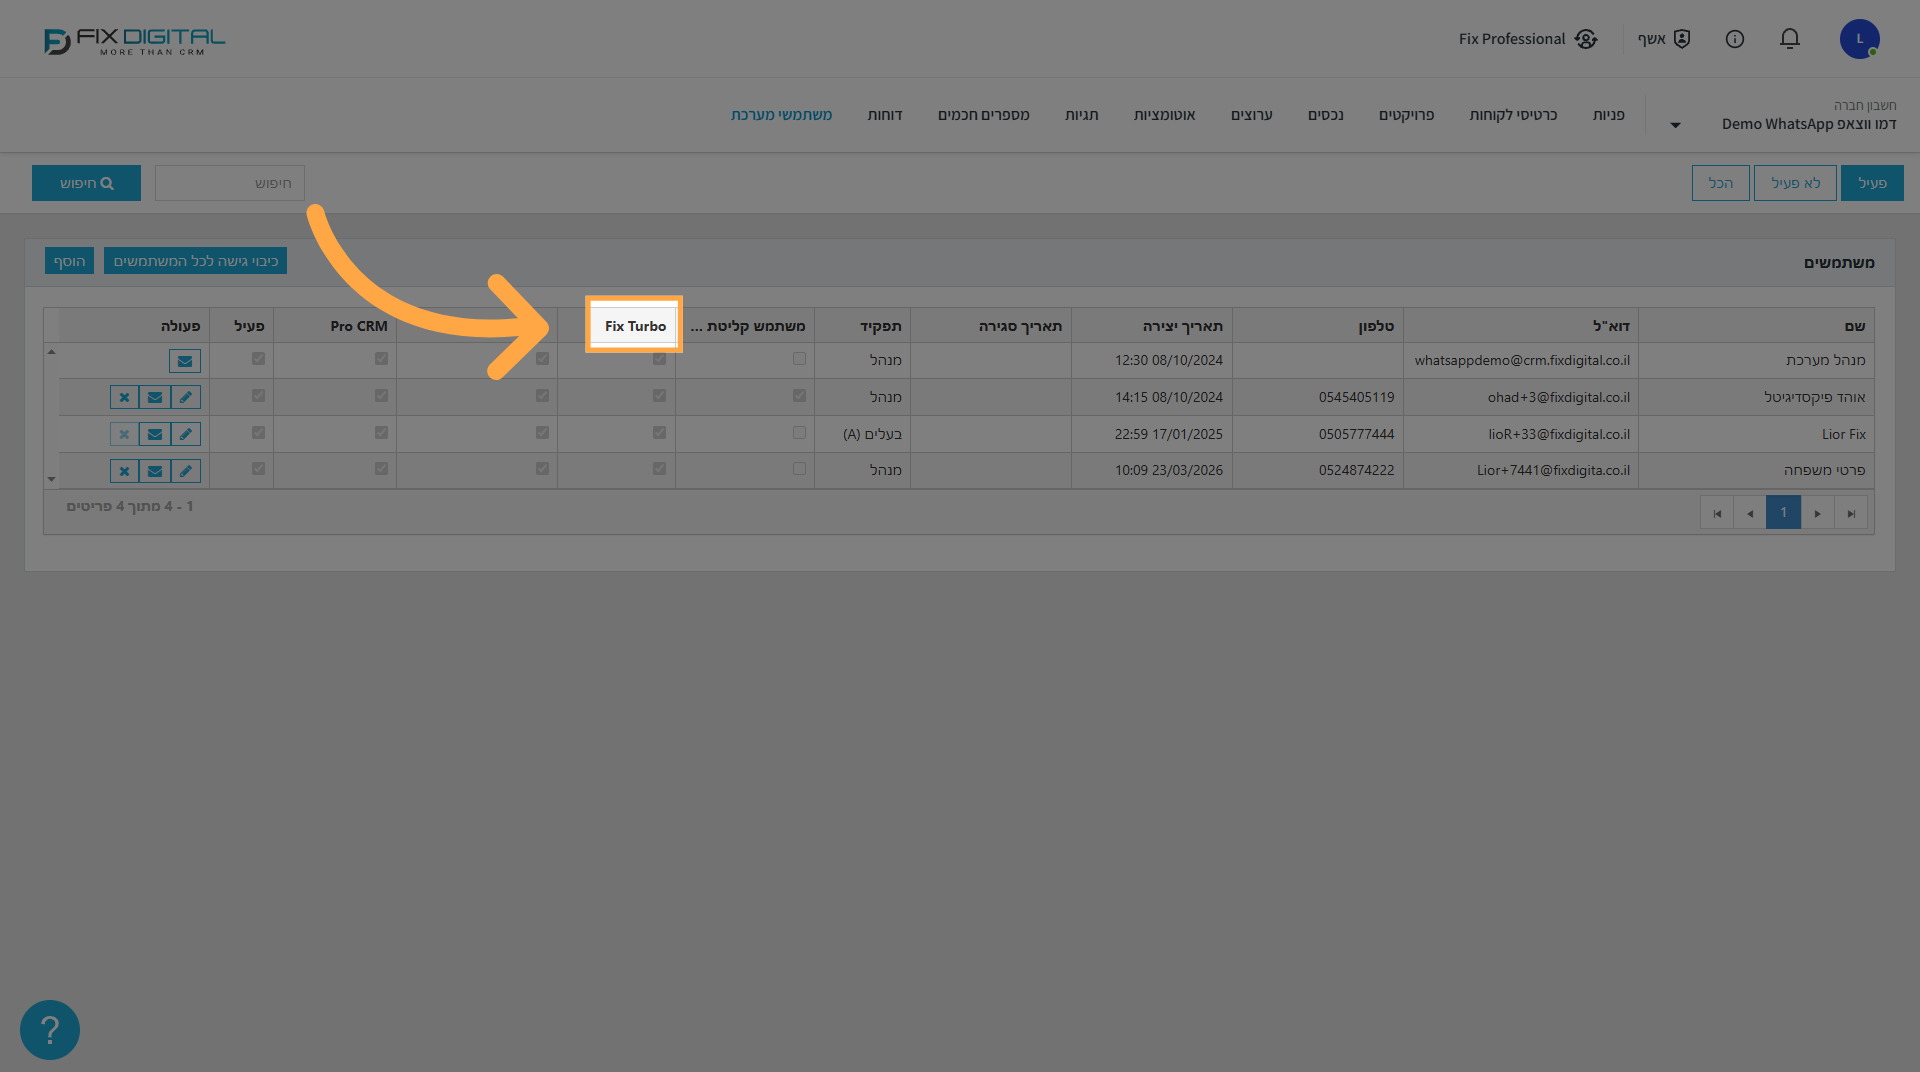This screenshot has width=1920, height=1072.
Task: Click the הוסף add user button
Action: pyautogui.click(x=69, y=261)
